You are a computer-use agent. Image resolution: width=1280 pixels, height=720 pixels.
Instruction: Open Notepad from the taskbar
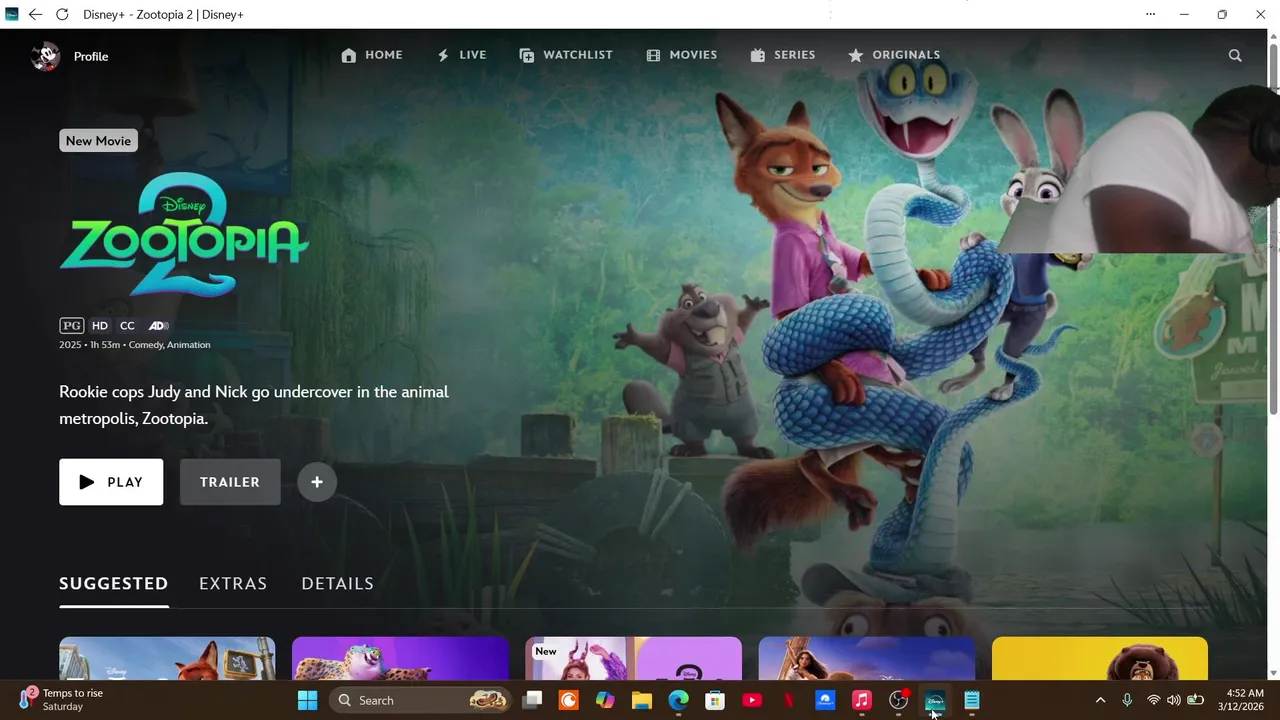(x=972, y=700)
